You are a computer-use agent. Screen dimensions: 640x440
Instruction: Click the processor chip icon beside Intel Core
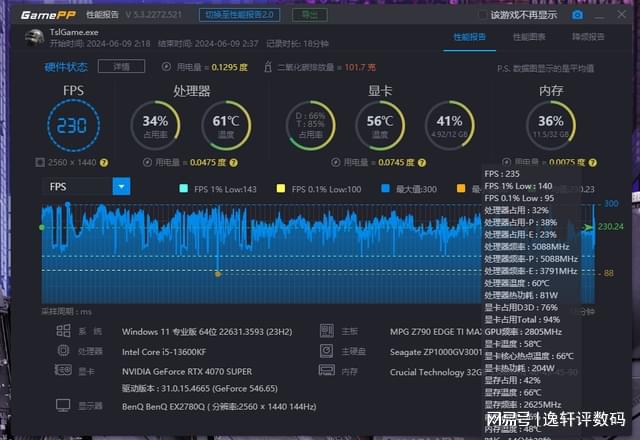pos(63,351)
